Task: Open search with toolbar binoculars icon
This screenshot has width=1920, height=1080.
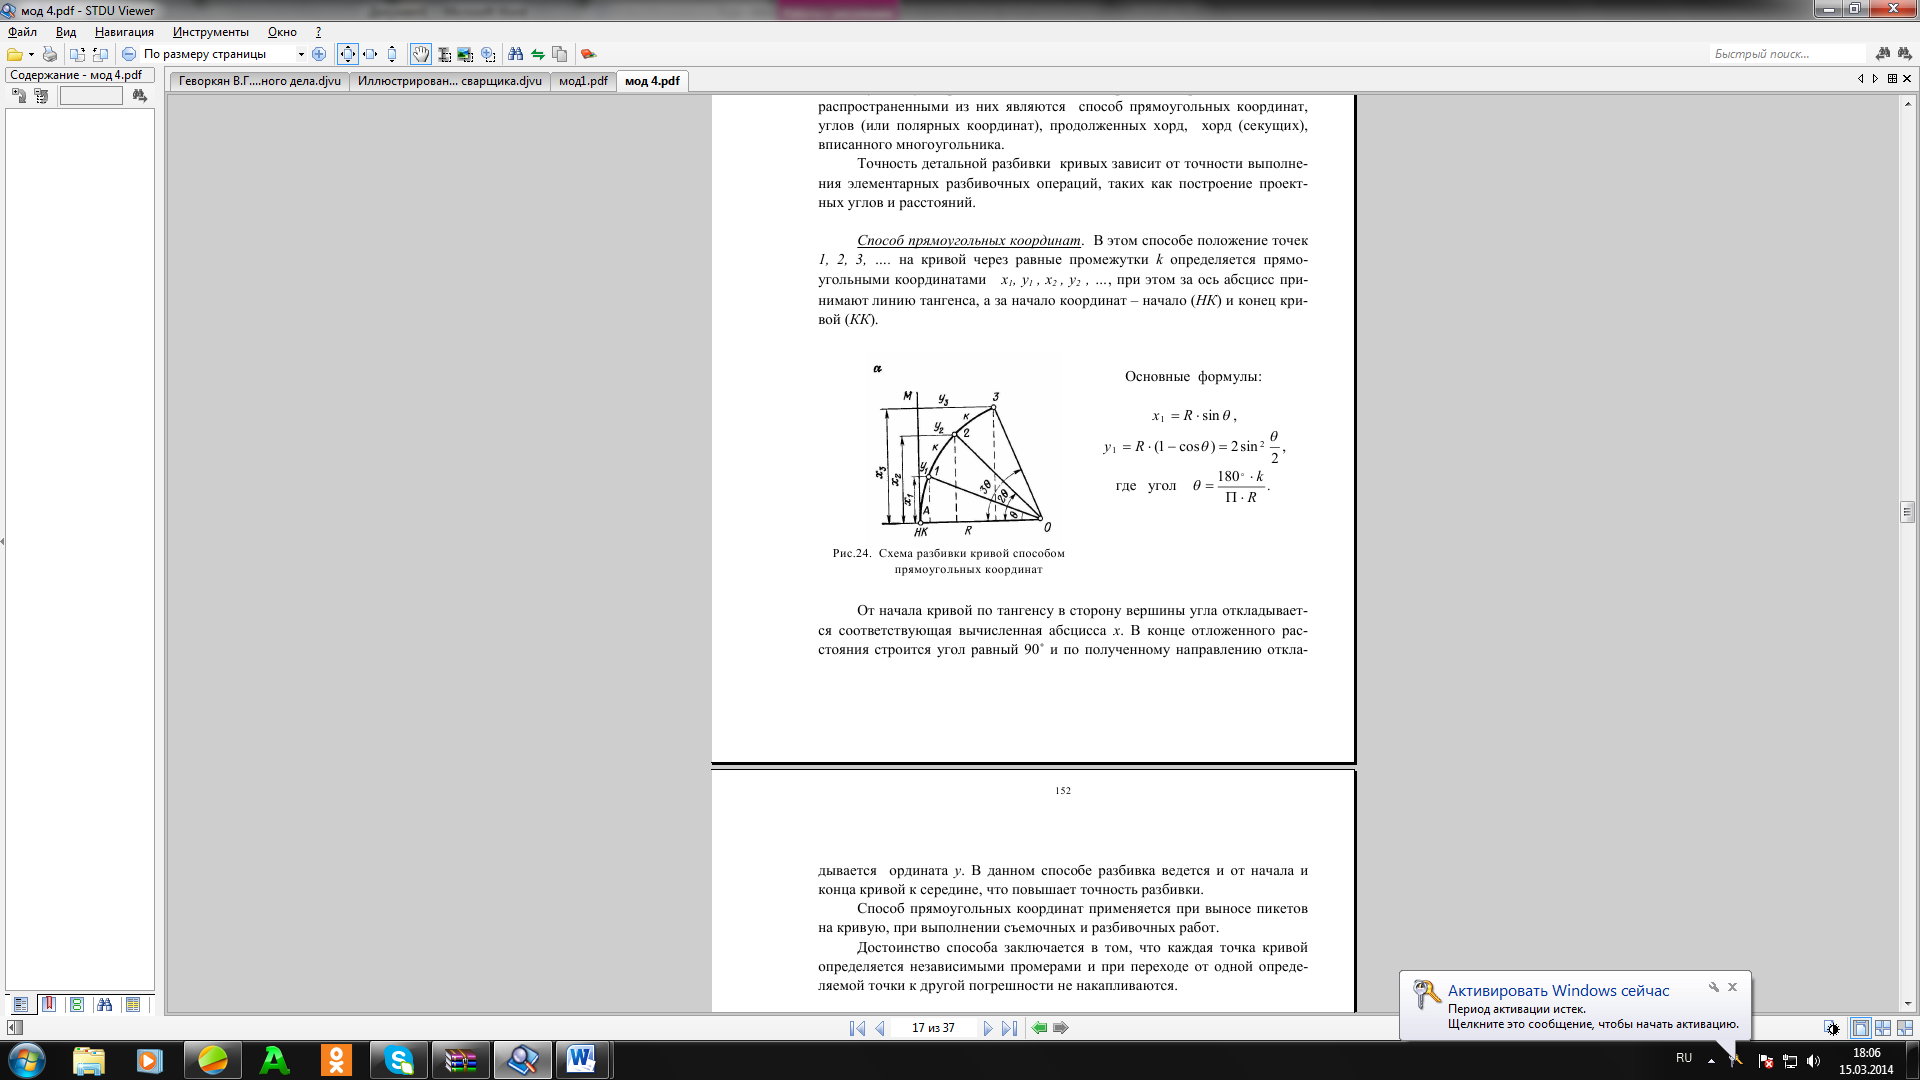Action: coord(516,54)
